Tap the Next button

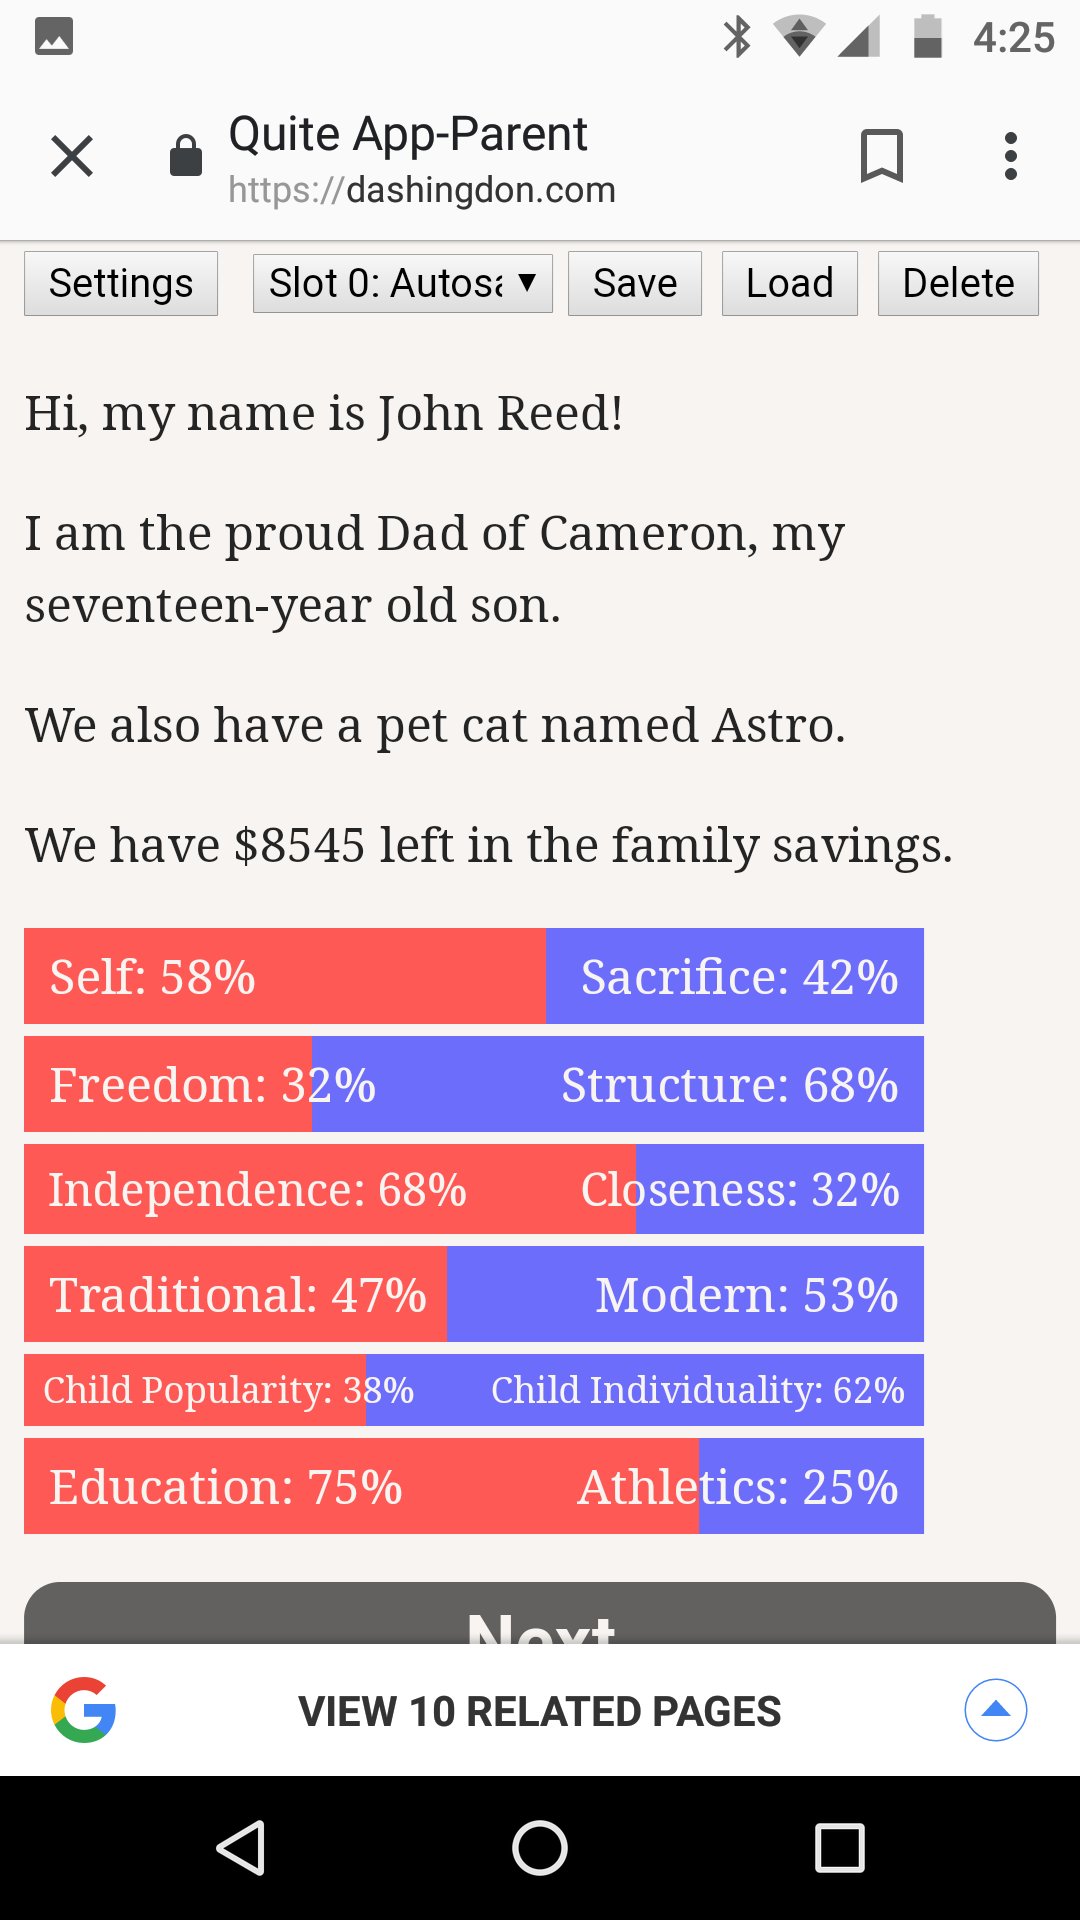pos(540,1613)
